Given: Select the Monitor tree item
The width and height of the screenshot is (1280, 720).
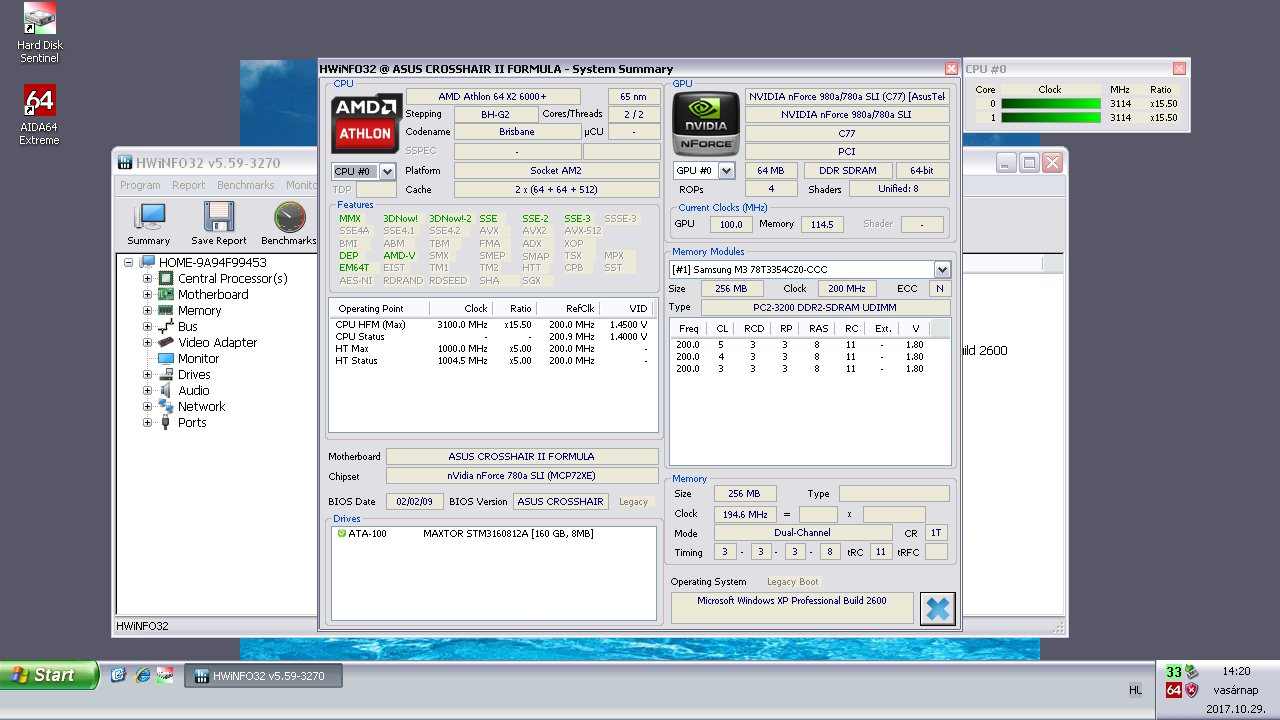Looking at the screenshot, I should coord(198,358).
